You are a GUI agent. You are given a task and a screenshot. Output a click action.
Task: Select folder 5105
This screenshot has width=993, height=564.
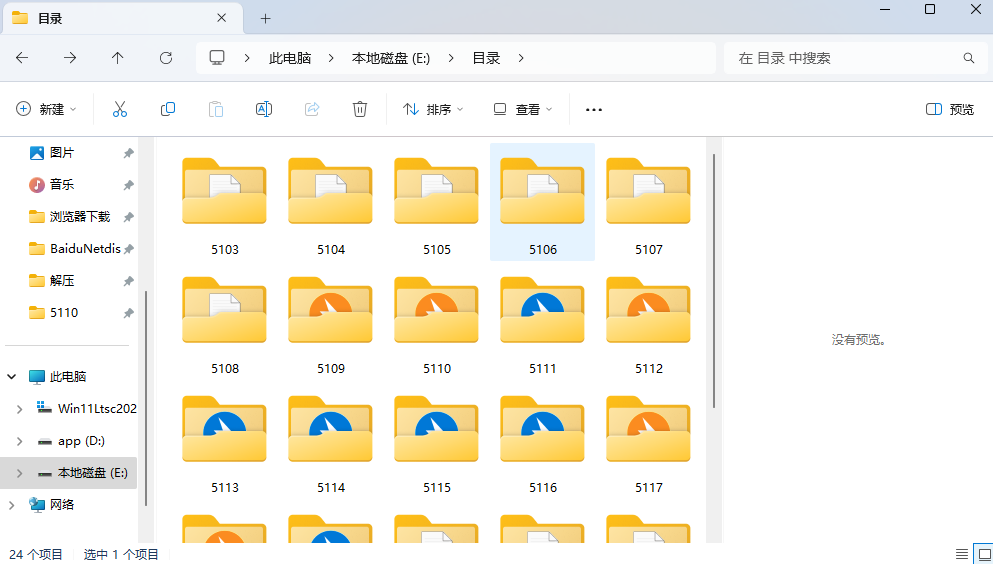click(x=436, y=203)
